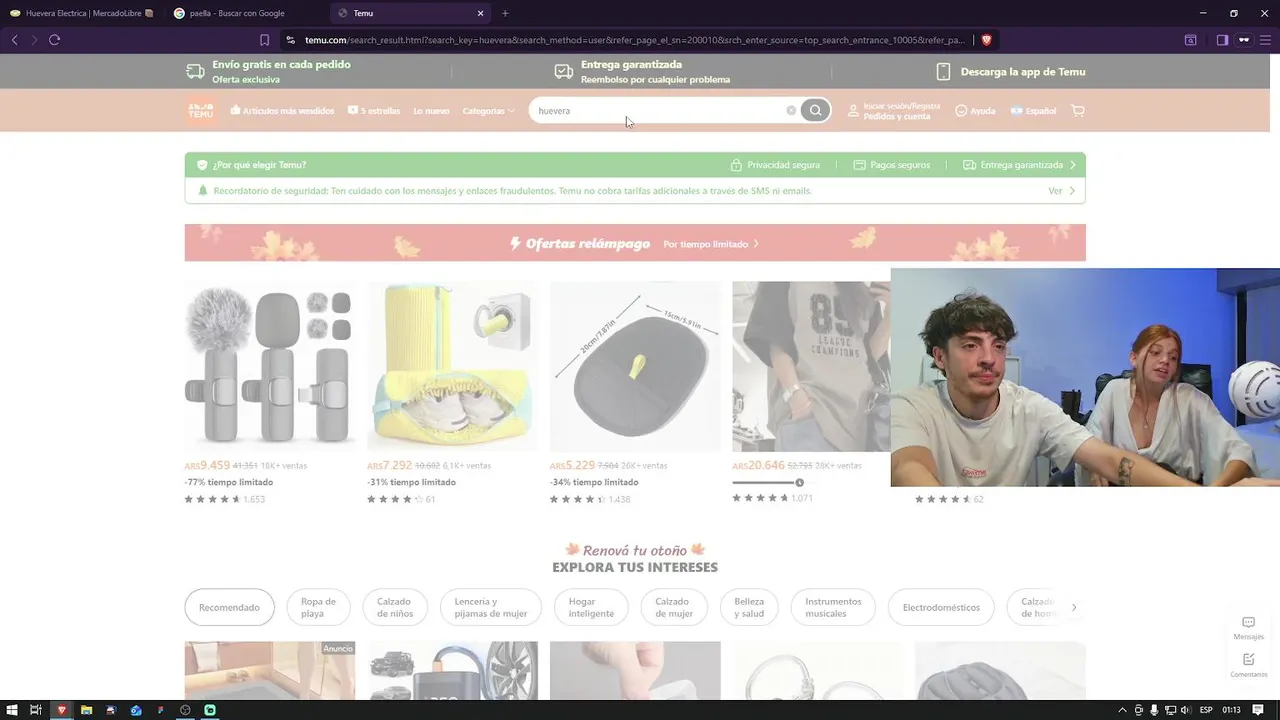Open Windows notification center

click(1259, 710)
